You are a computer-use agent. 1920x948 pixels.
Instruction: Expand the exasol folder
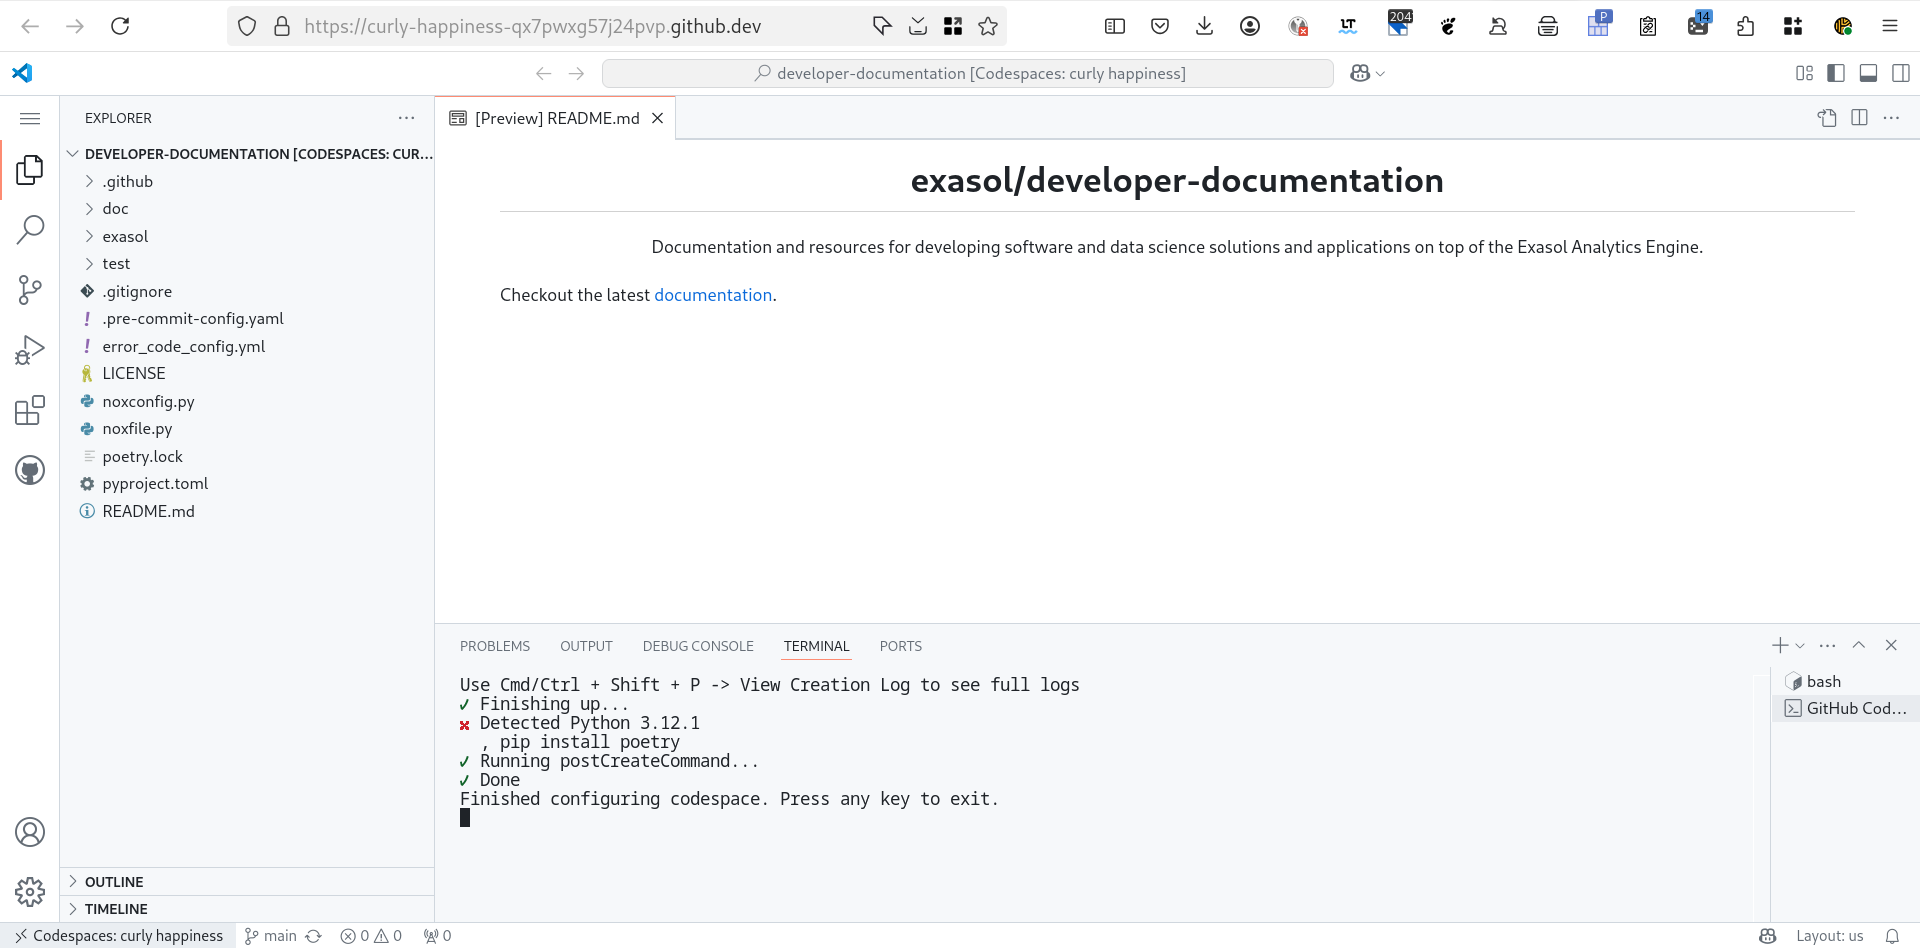tap(247, 236)
